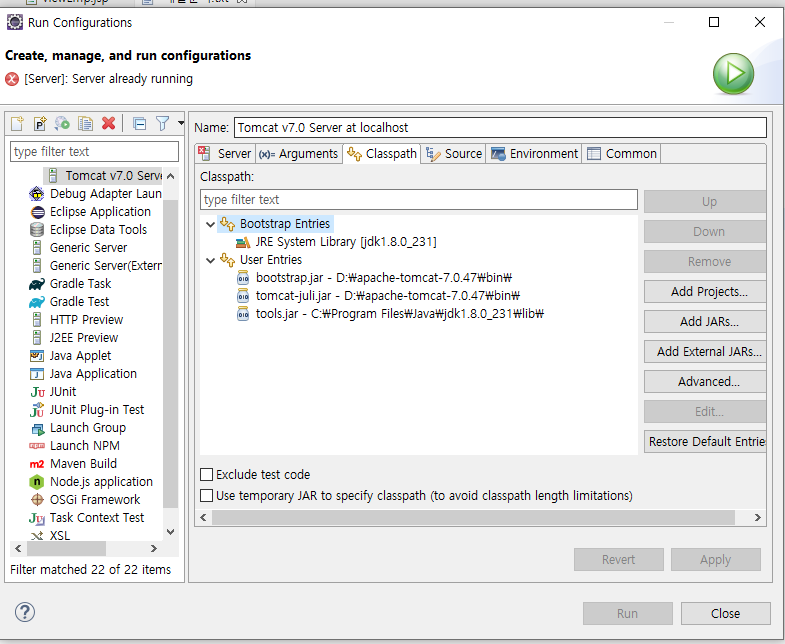Click New launch configuration icon

click(x=18, y=123)
